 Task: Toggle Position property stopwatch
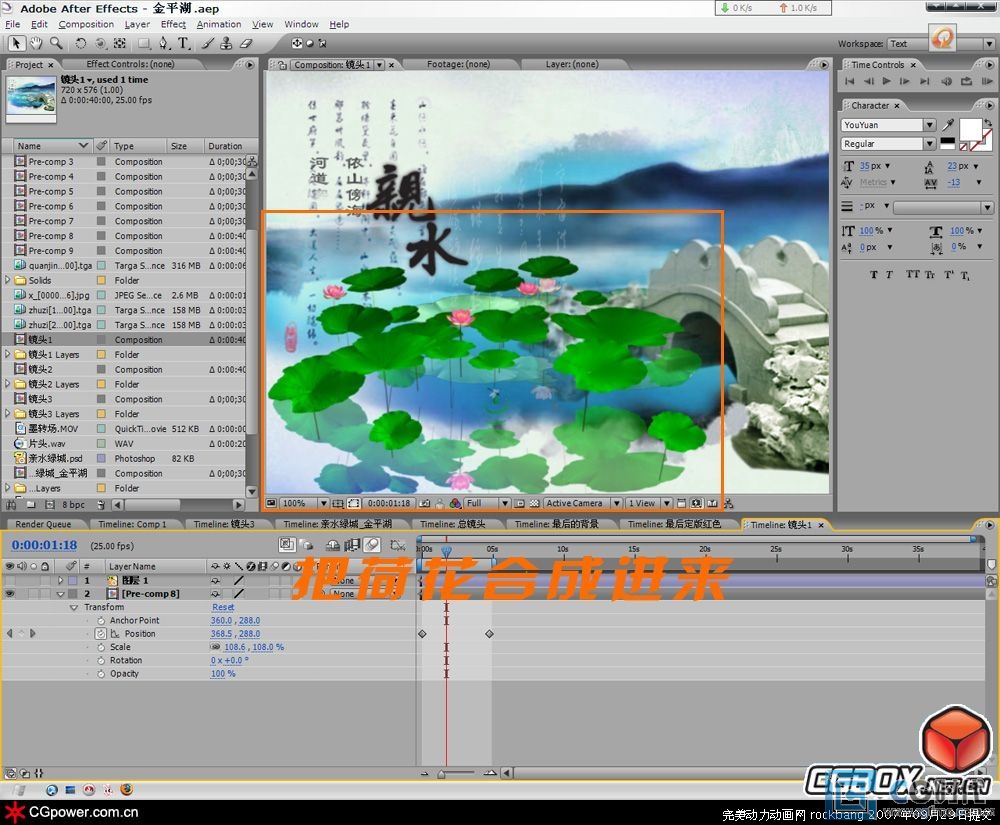click(101, 634)
